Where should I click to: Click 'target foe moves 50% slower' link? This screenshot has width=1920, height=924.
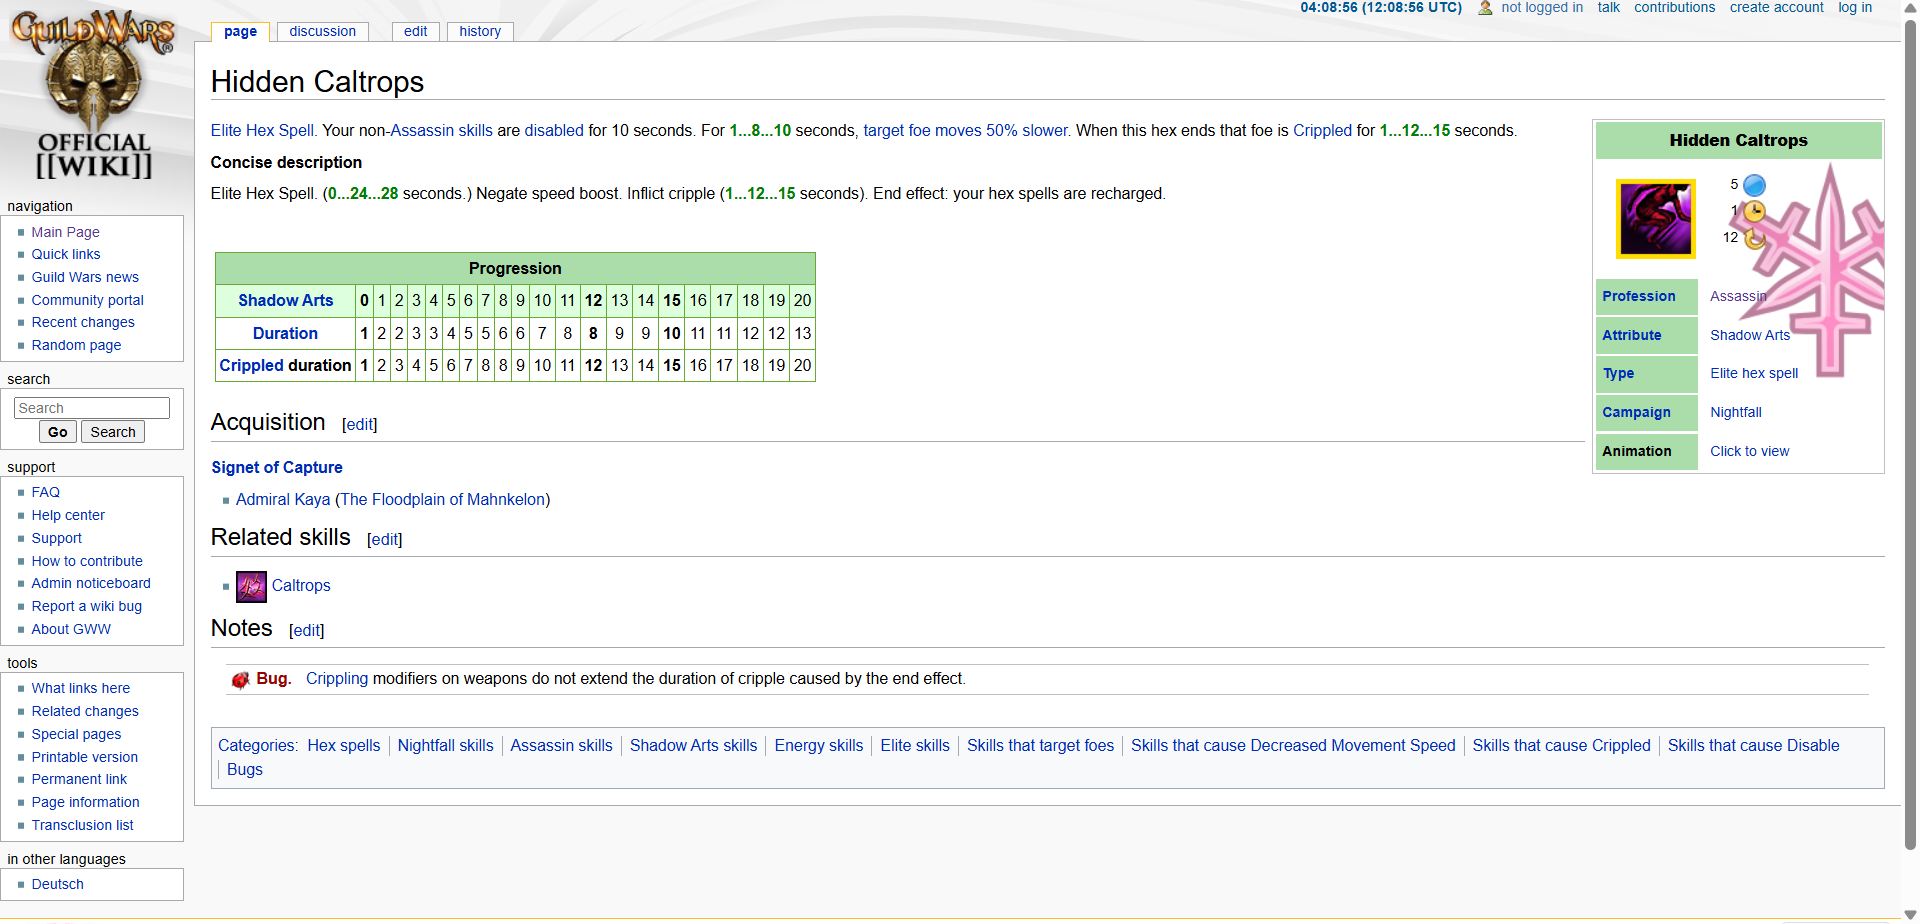click(x=966, y=130)
